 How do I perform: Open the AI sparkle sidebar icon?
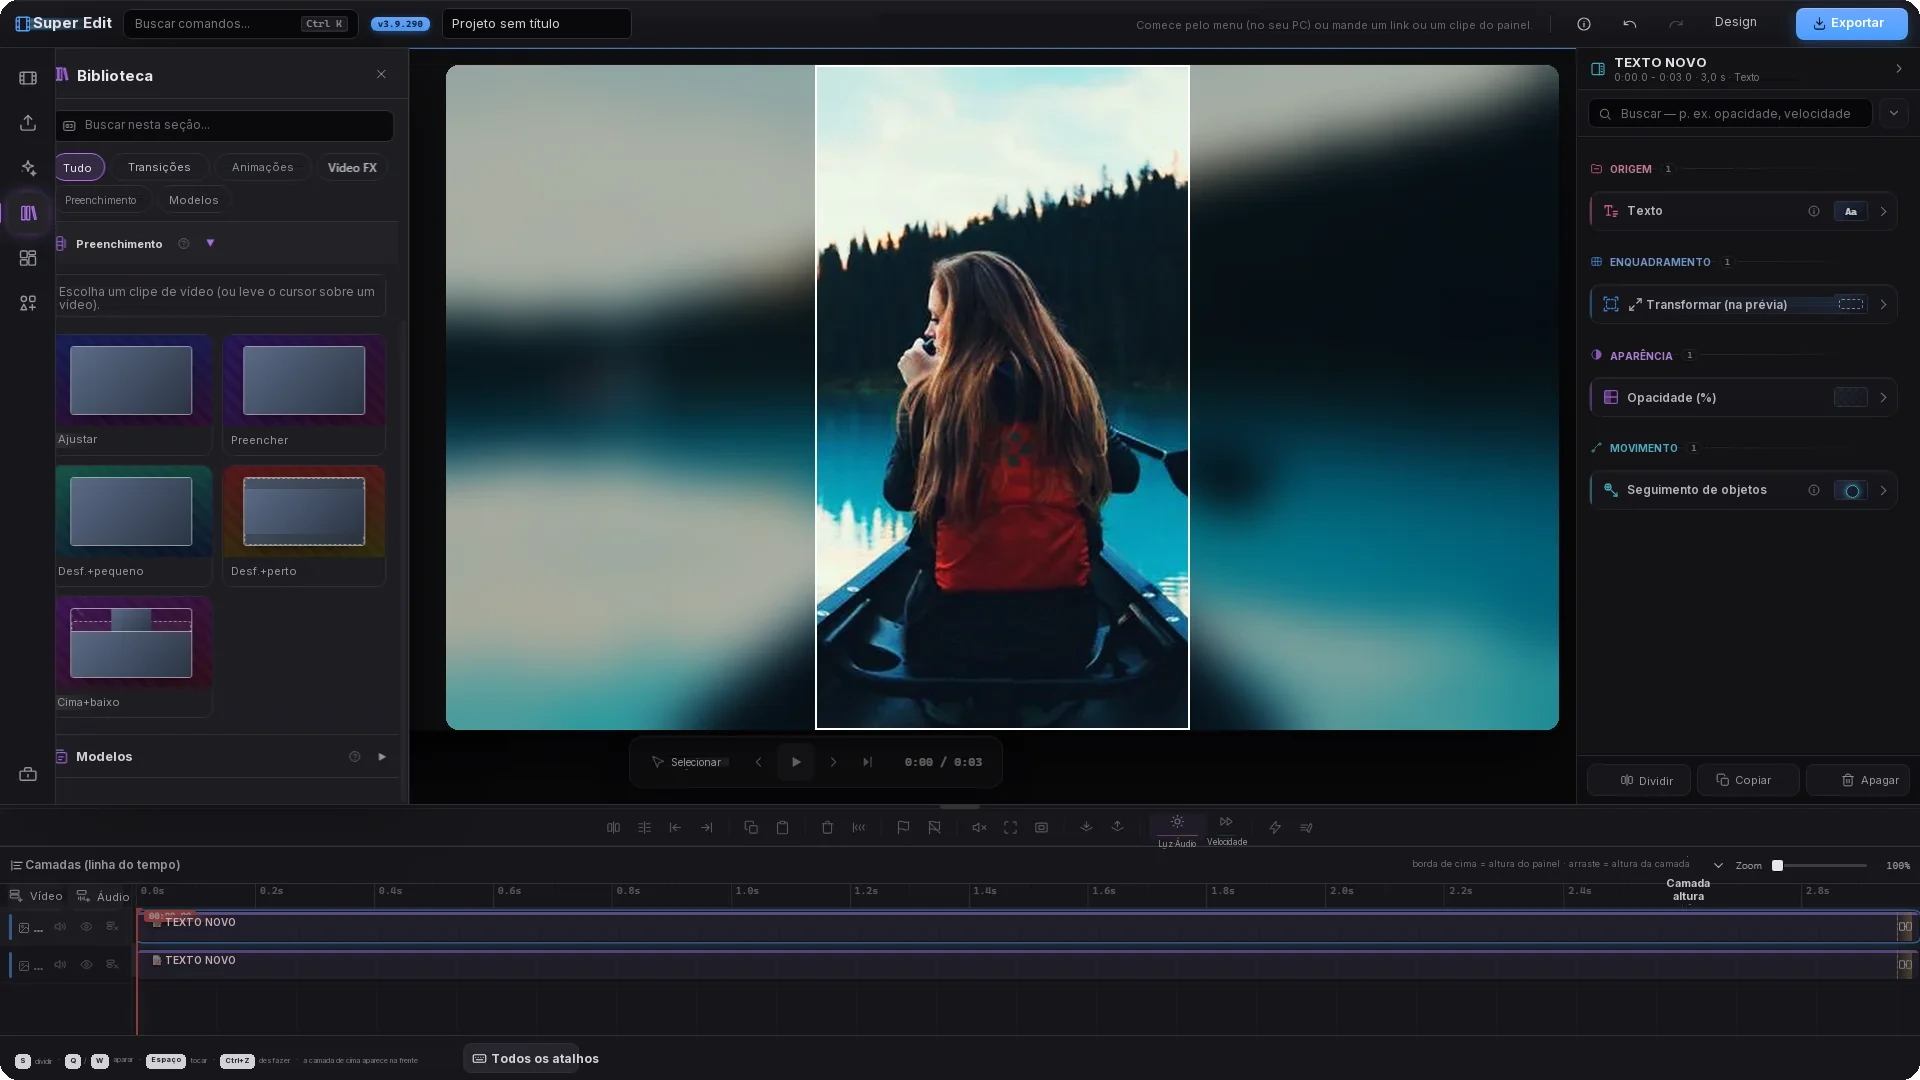(28, 168)
